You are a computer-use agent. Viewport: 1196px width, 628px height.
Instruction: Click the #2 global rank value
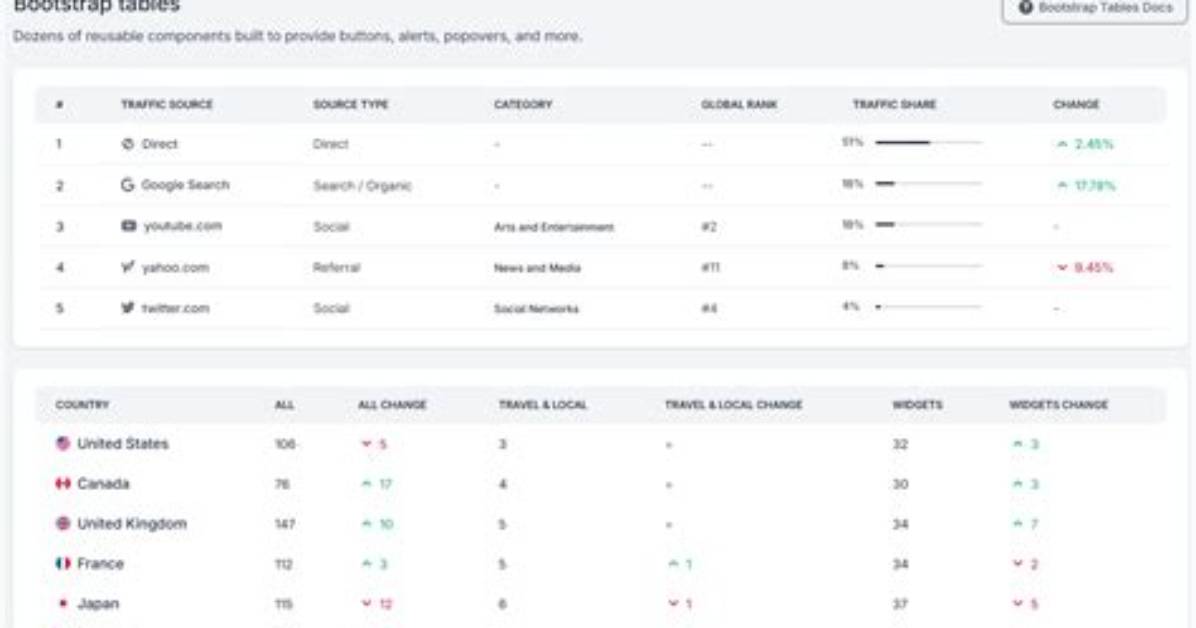[x=709, y=227]
